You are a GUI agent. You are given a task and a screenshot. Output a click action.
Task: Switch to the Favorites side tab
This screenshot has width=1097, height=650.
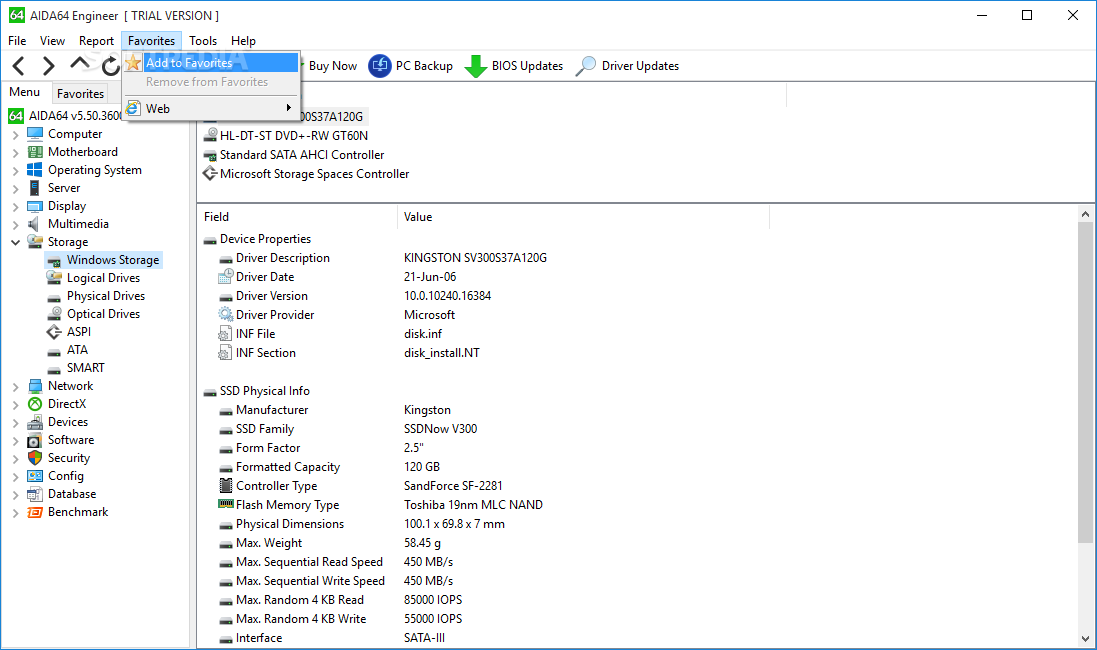pos(80,93)
